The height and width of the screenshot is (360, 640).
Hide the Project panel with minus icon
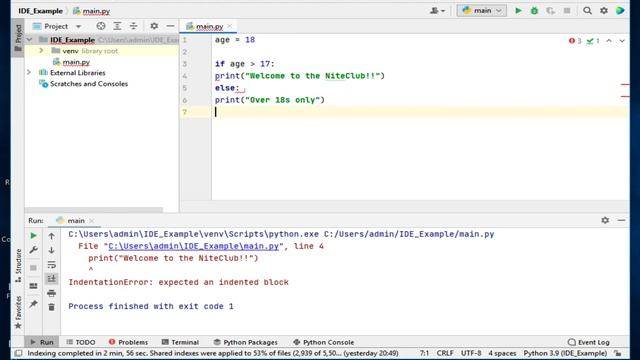click(x=170, y=26)
